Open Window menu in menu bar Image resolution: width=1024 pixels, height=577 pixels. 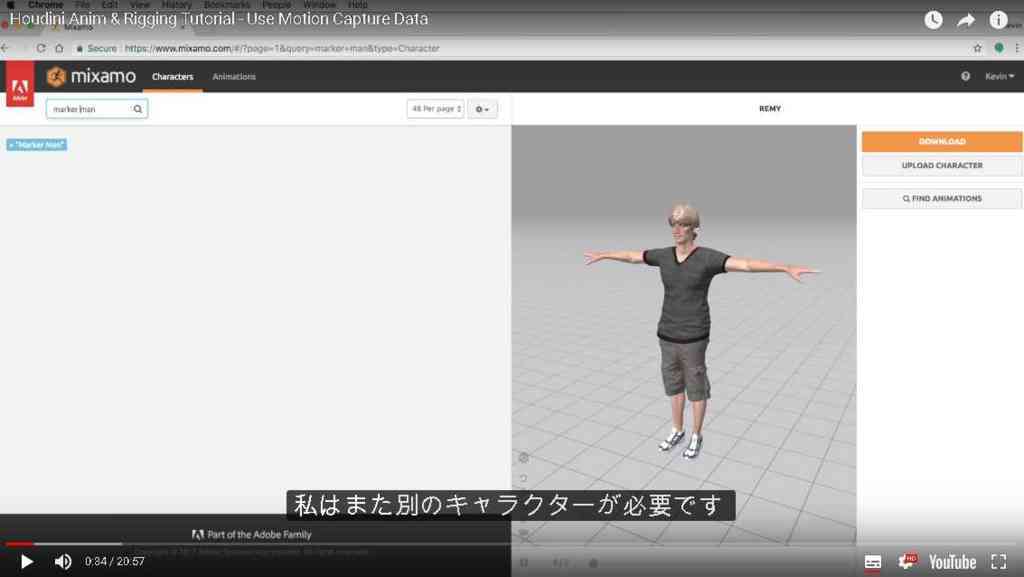(319, 5)
